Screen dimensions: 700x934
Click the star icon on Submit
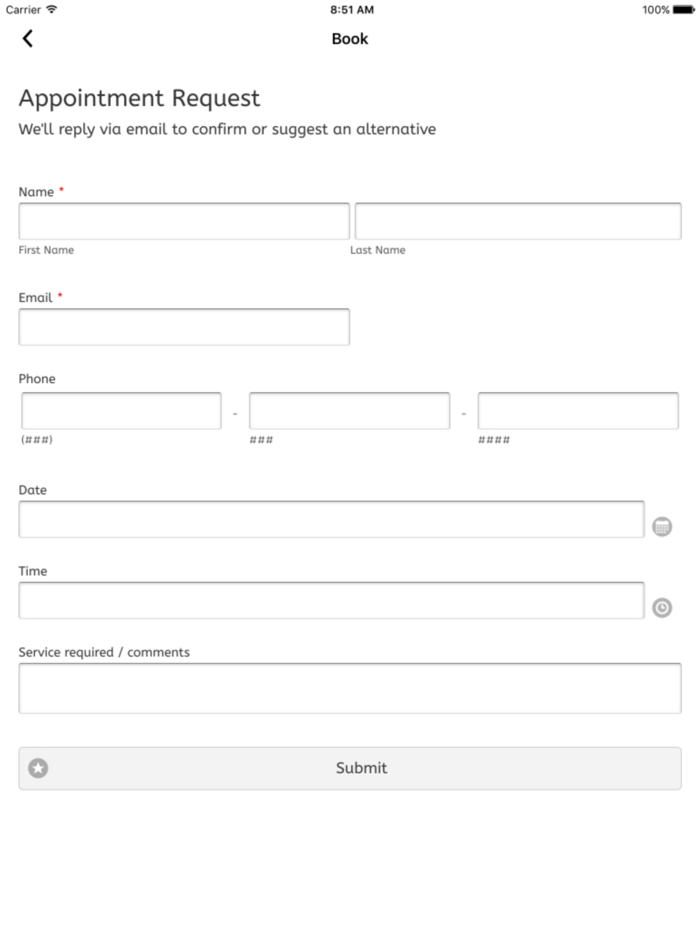(38, 768)
